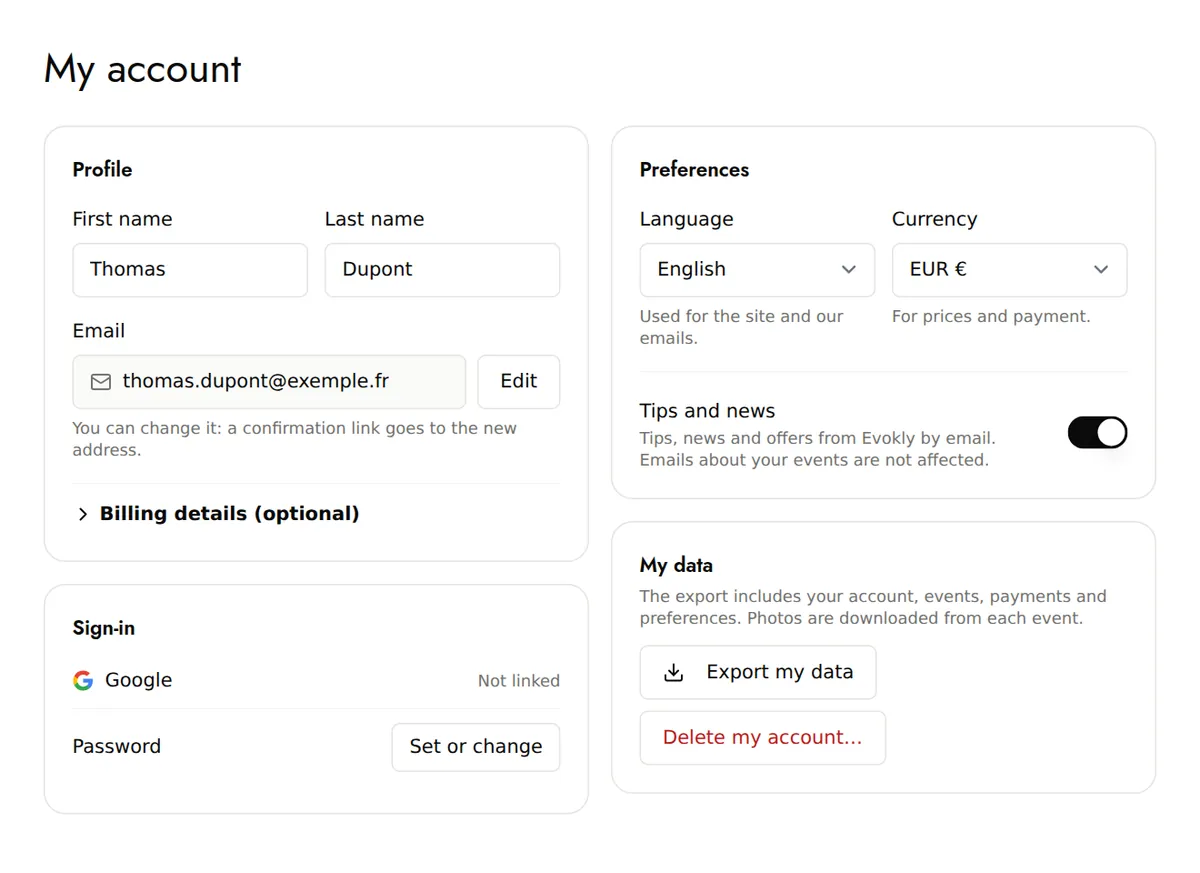Image resolution: width=1200 pixels, height=873 pixels.
Task: Click the Last name label
Action: [374, 220]
